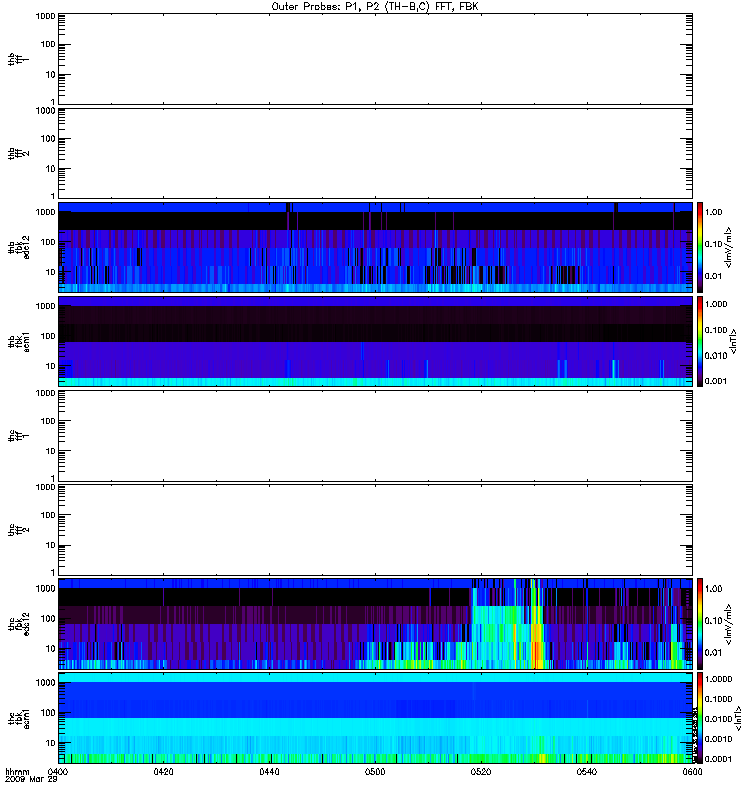Viewport: 750px width, 800px height.
Task: Click the '0.0010' tick on thc scm1 color bar
Action: tap(718, 739)
